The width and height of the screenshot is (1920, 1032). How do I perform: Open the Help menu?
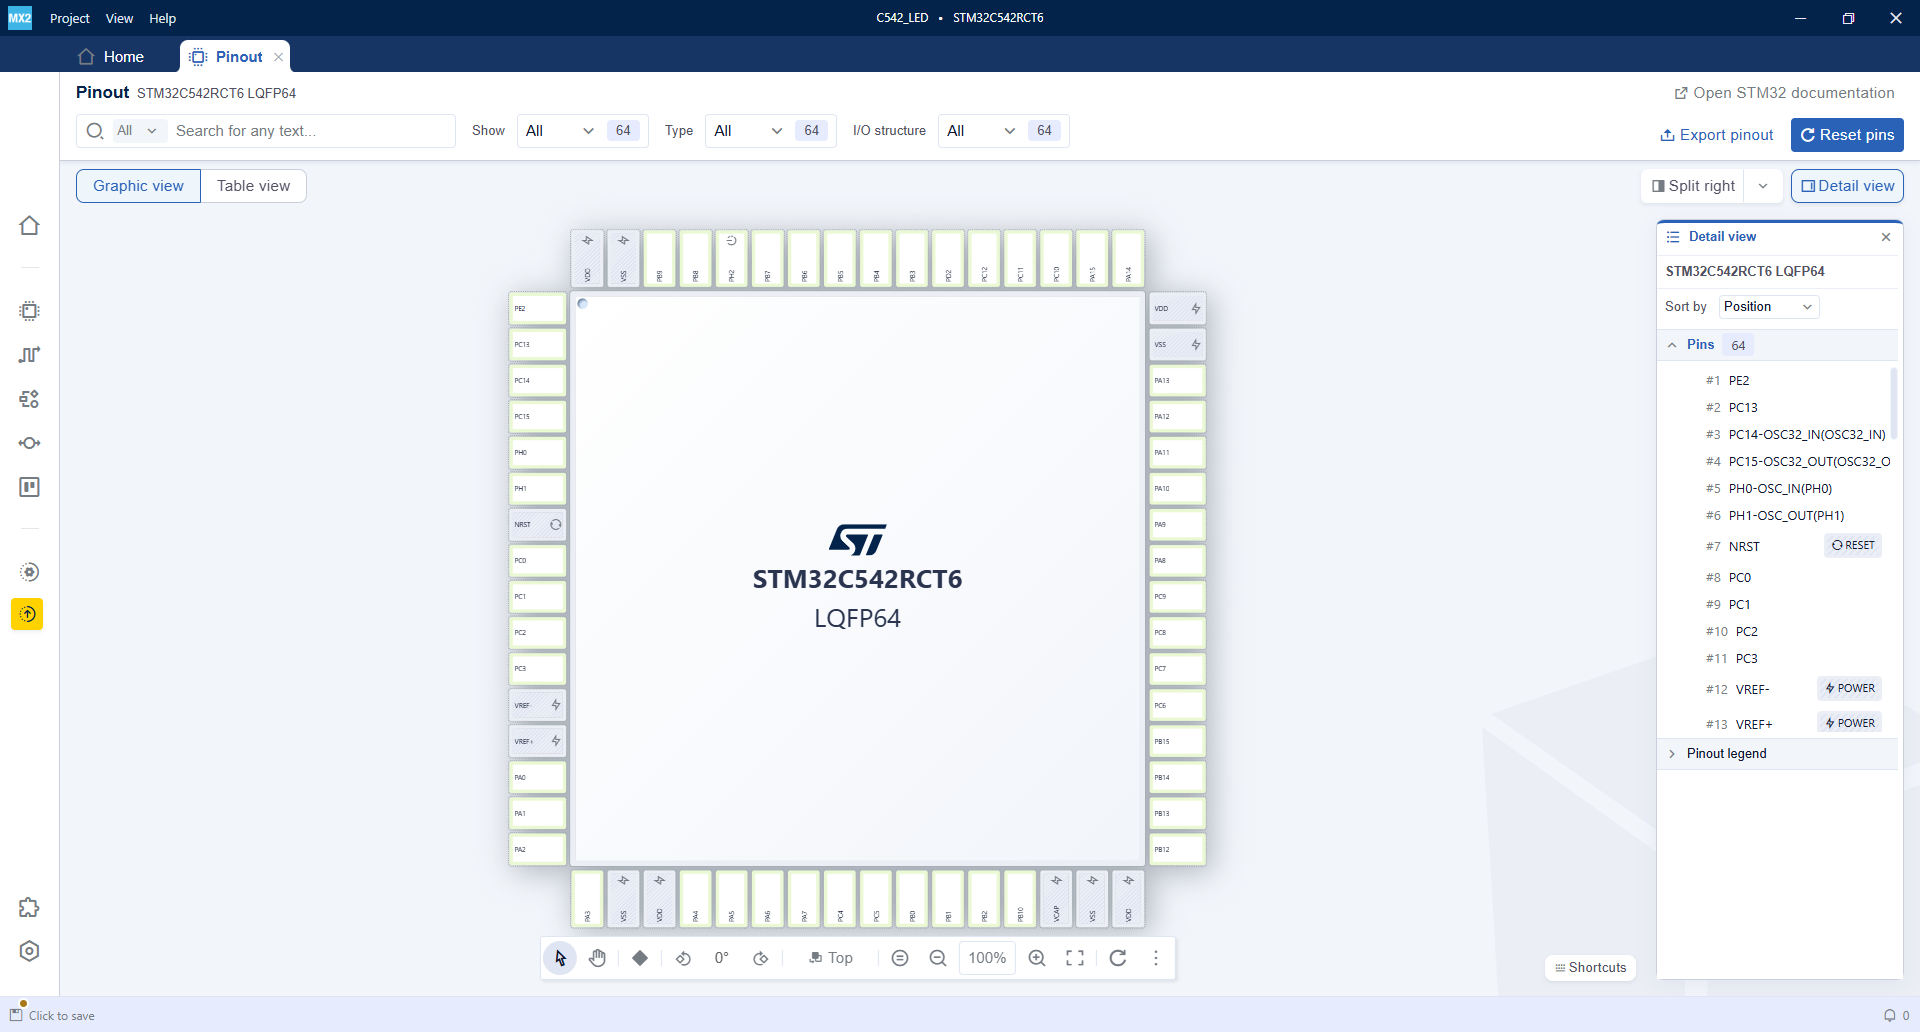click(163, 18)
